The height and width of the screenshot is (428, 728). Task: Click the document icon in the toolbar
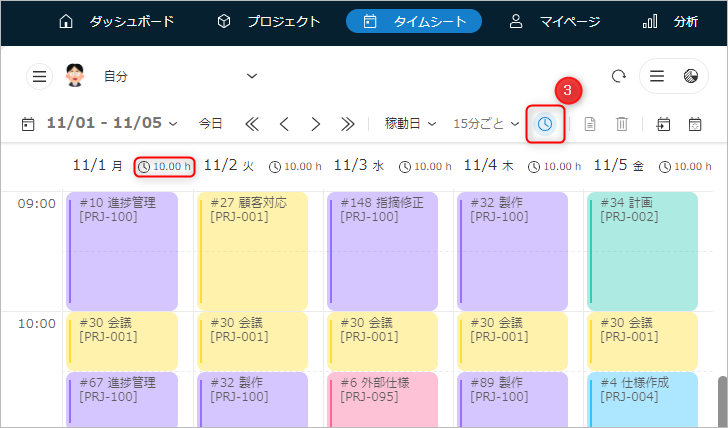[x=590, y=124]
